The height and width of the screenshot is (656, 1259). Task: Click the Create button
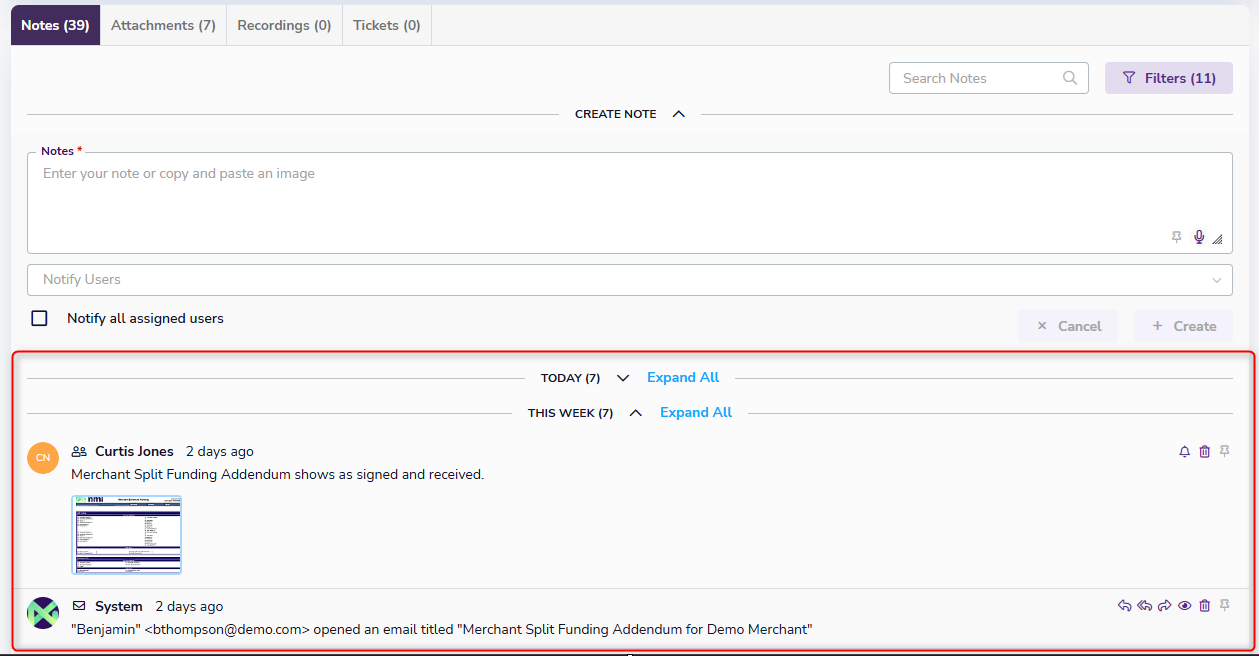(1183, 326)
